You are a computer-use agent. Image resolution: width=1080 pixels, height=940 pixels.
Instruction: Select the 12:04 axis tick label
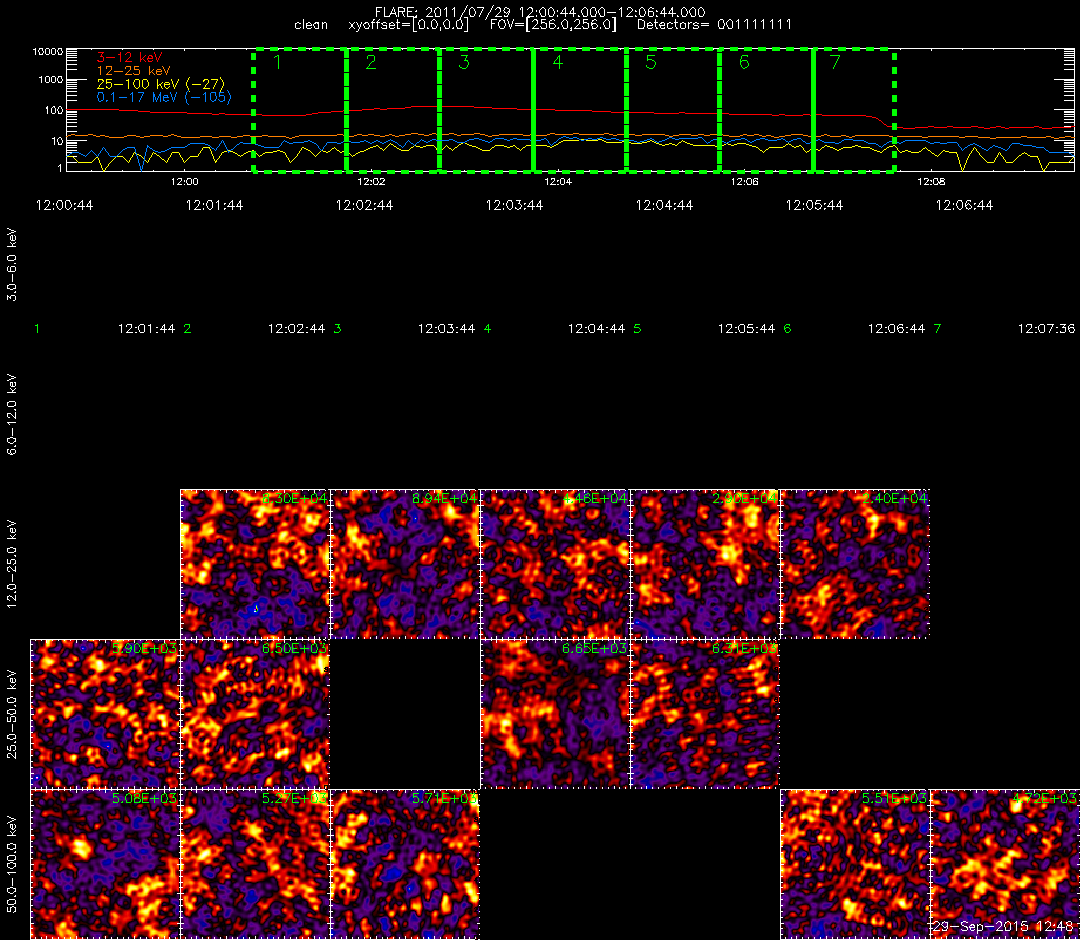[x=558, y=182]
